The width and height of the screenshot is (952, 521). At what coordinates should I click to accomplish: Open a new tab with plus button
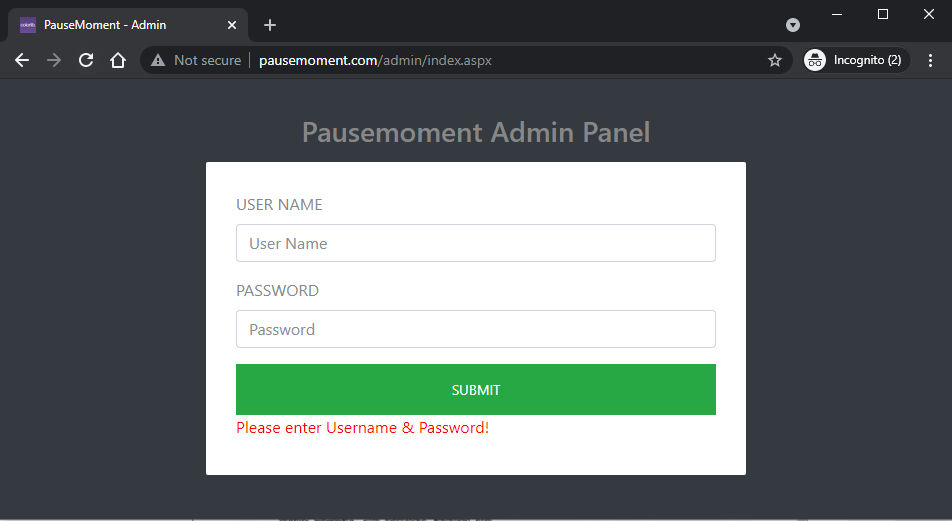click(x=270, y=25)
